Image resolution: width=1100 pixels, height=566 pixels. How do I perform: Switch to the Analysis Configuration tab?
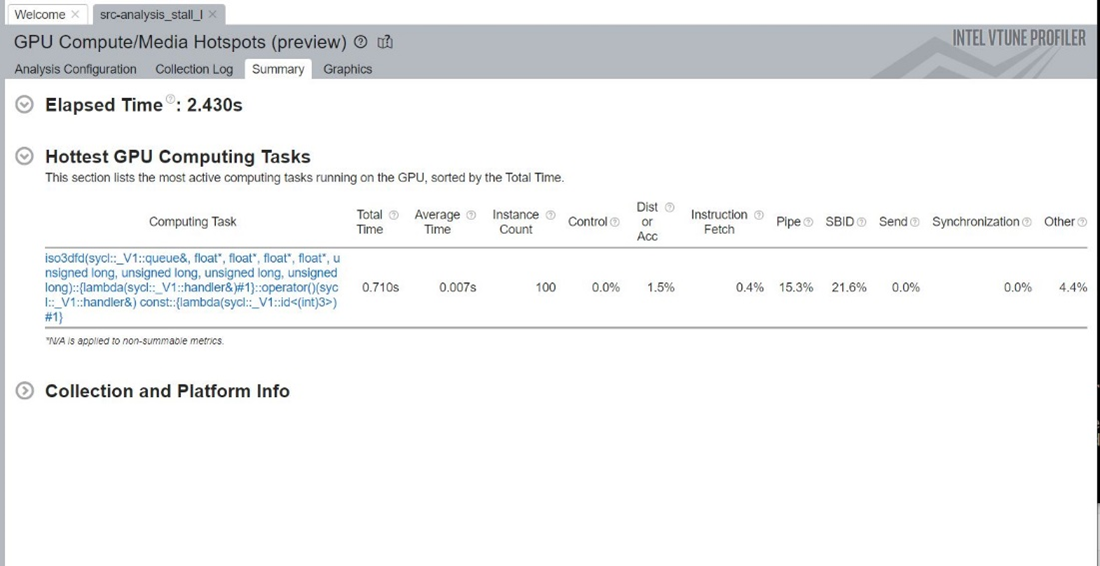point(75,69)
